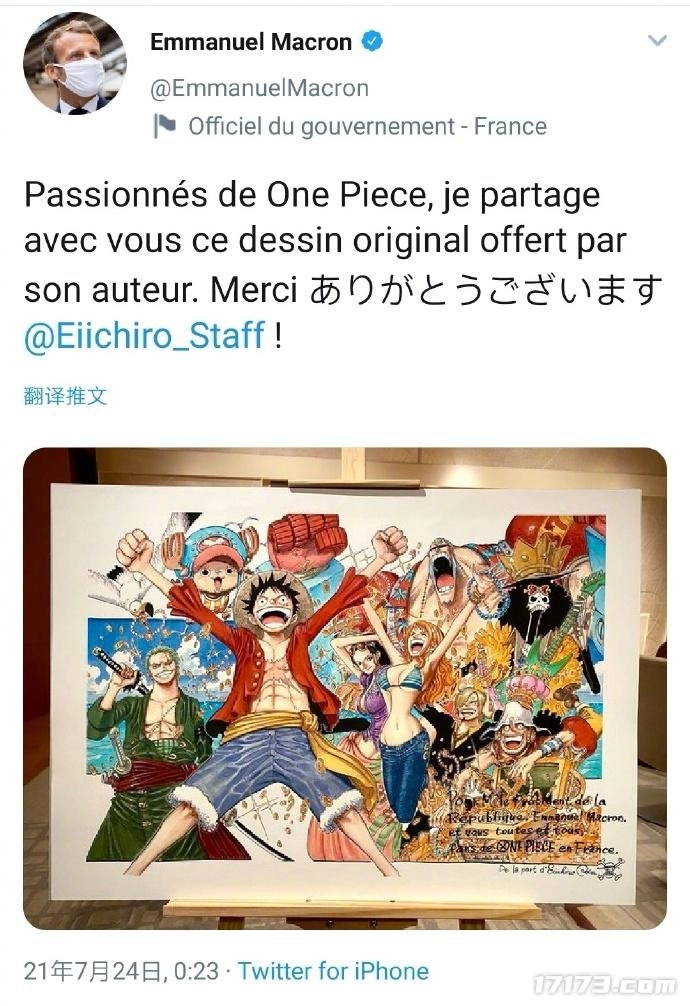Click the Twitter for iPhone source link
690x1006 pixels.
click(333, 971)
